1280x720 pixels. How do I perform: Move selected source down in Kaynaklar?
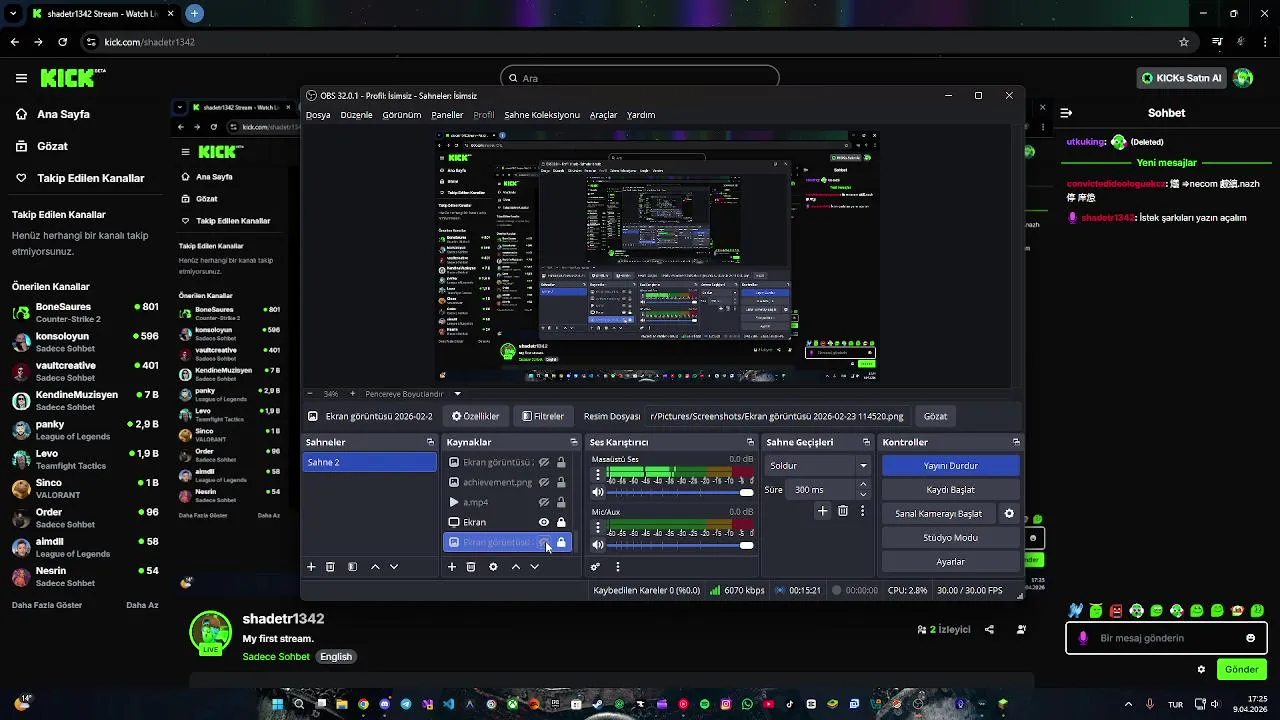point(535,567)
